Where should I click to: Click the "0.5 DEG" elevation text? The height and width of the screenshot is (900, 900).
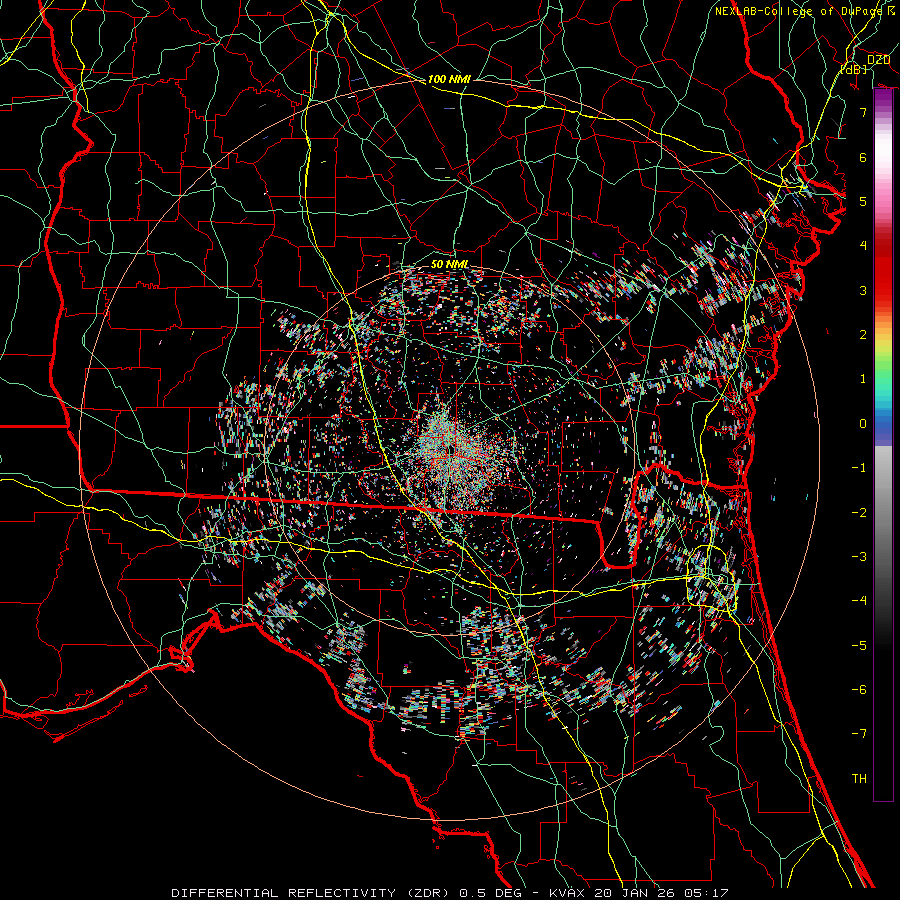(x=491, y=893)
